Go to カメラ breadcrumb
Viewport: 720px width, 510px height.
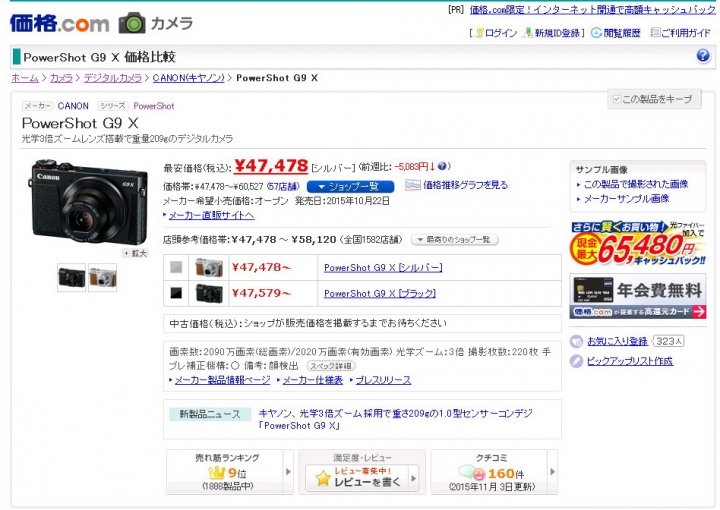pos(61,78)
